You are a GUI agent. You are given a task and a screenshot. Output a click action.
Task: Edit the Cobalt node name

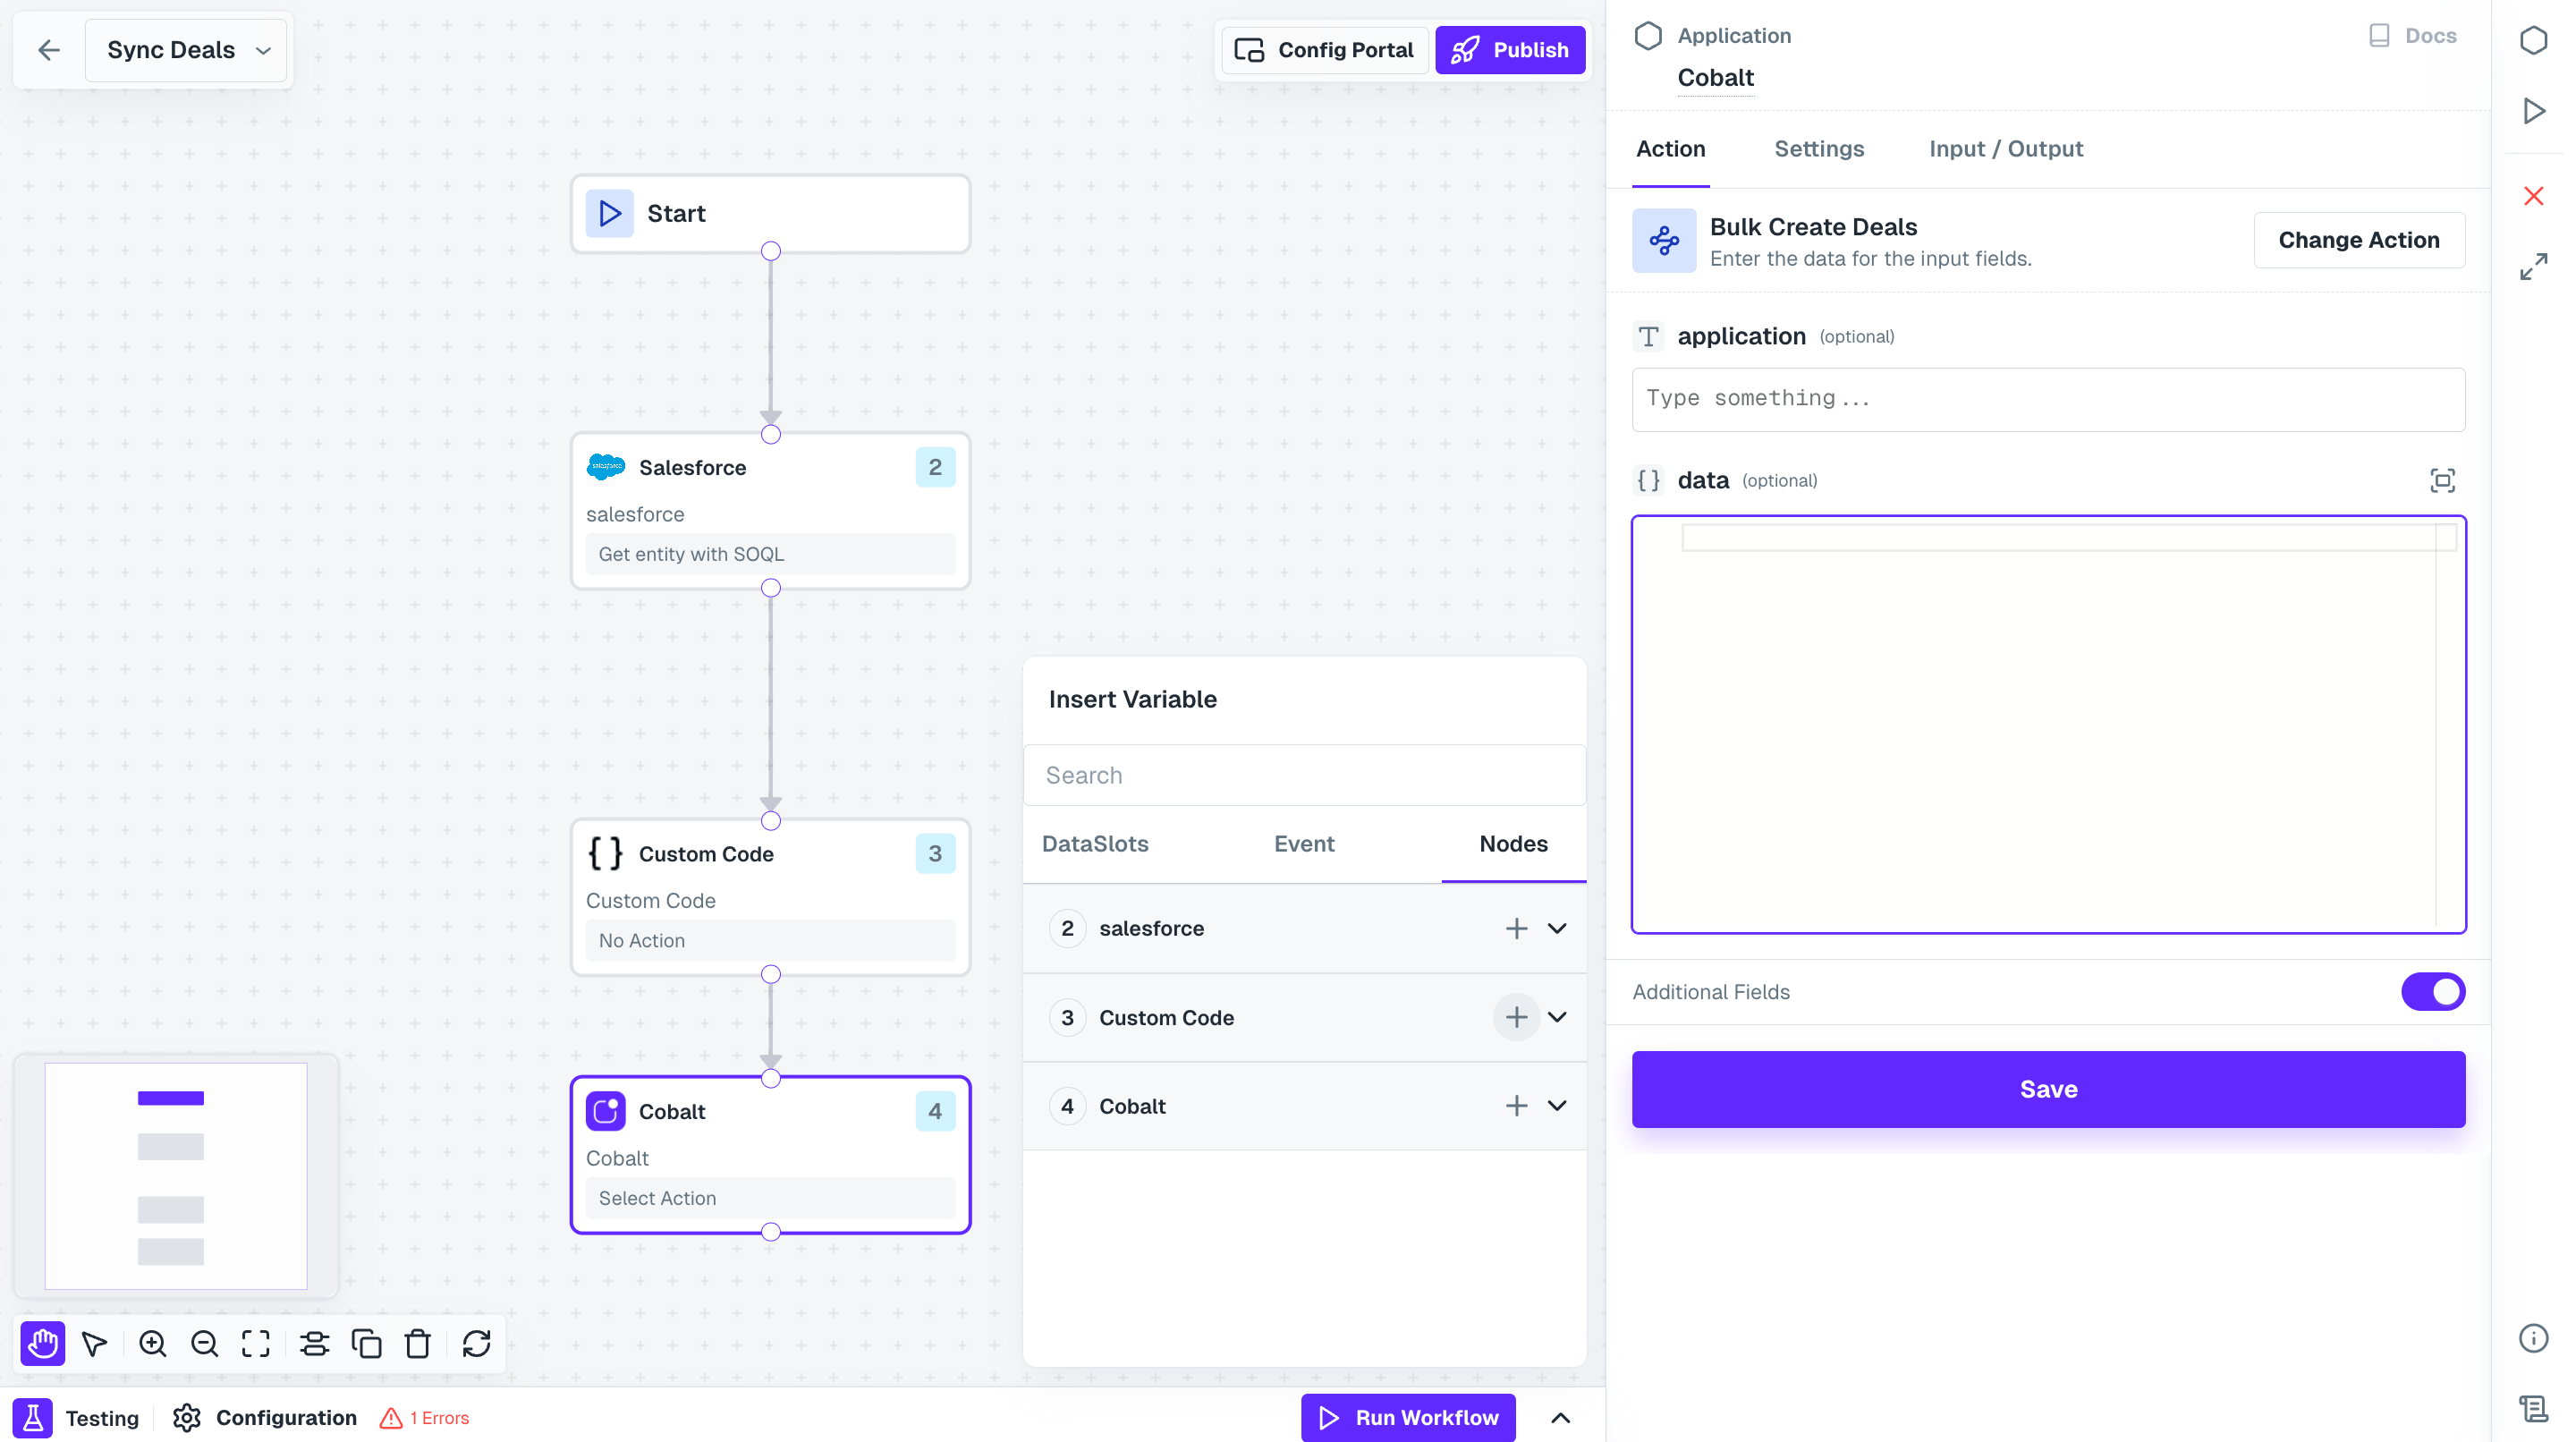point(1716,77)
